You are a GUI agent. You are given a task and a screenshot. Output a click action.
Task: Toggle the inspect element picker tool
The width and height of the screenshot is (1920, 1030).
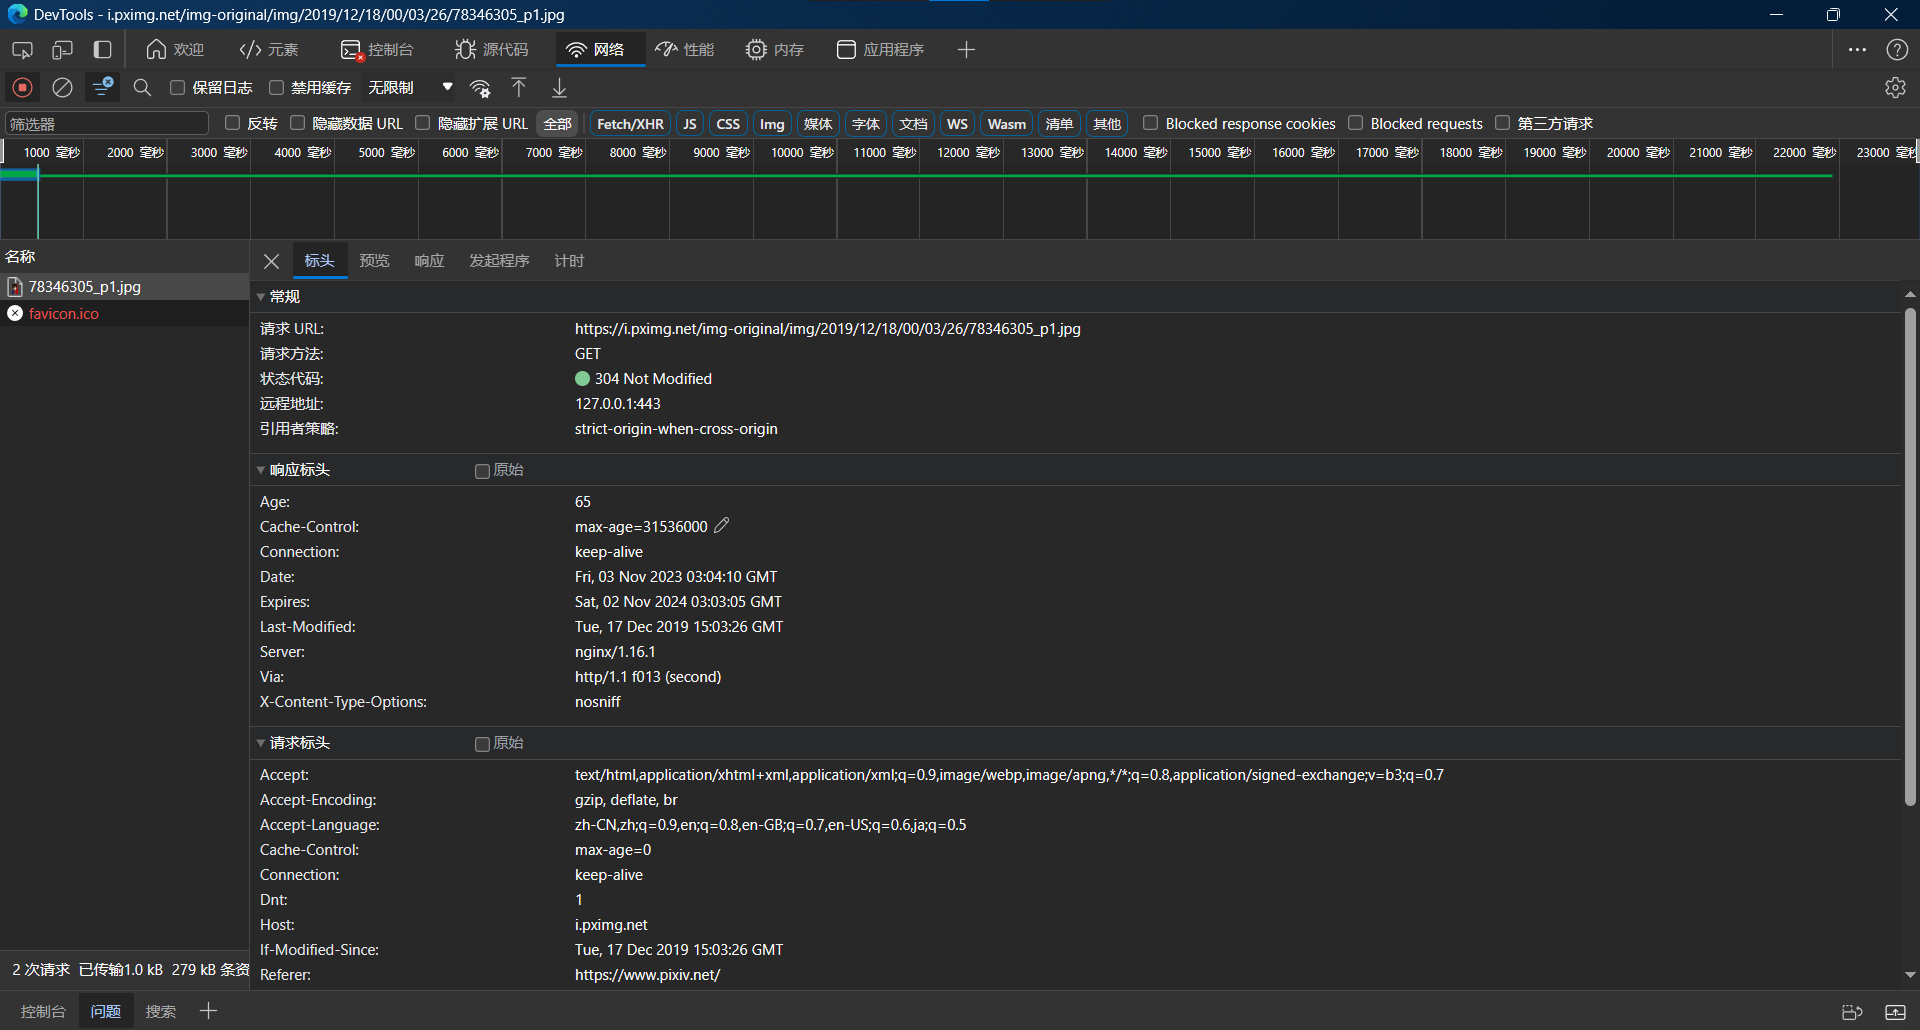coord(22,50)
